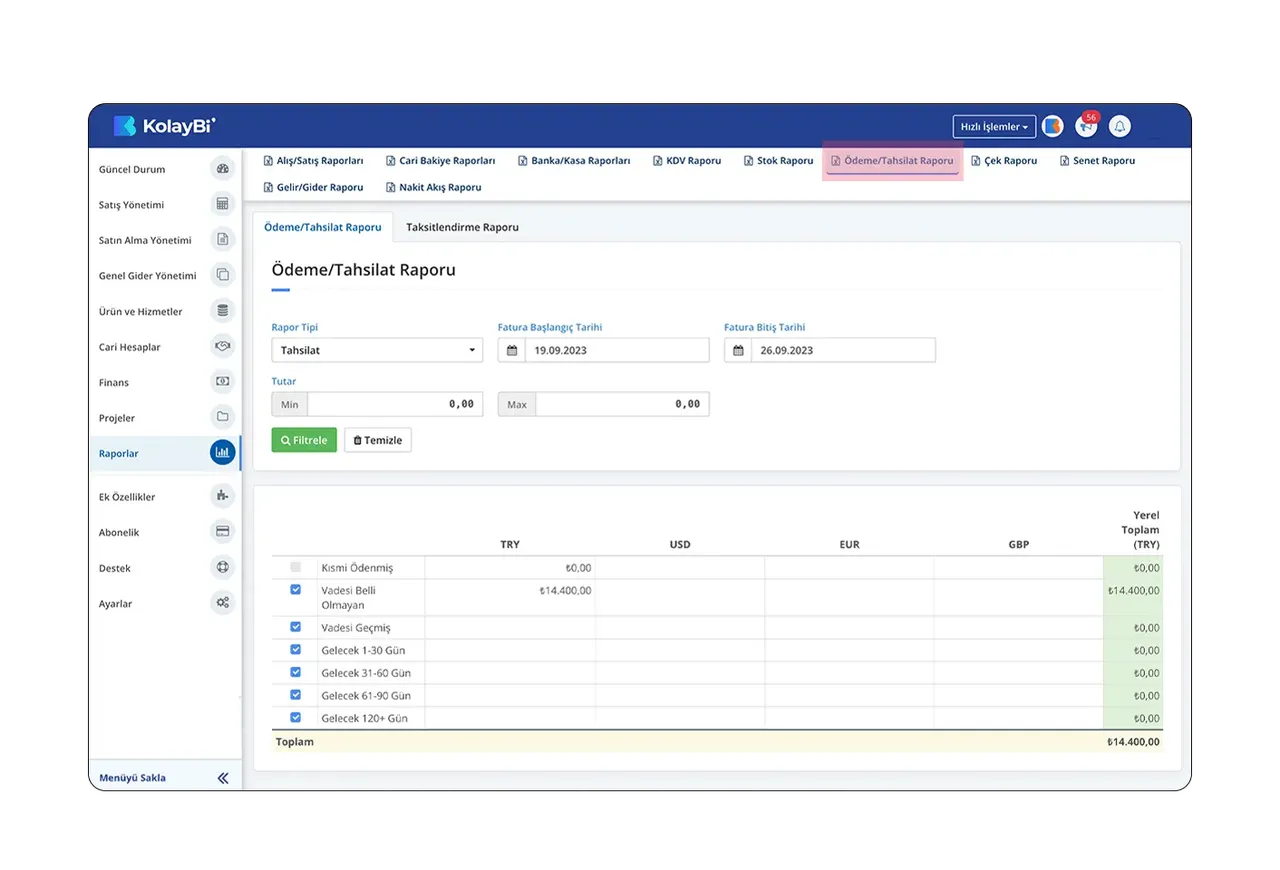Click the announcements icon with badge 56
The width and height of the screenshot is (1280, 870).
point(1086,126)
